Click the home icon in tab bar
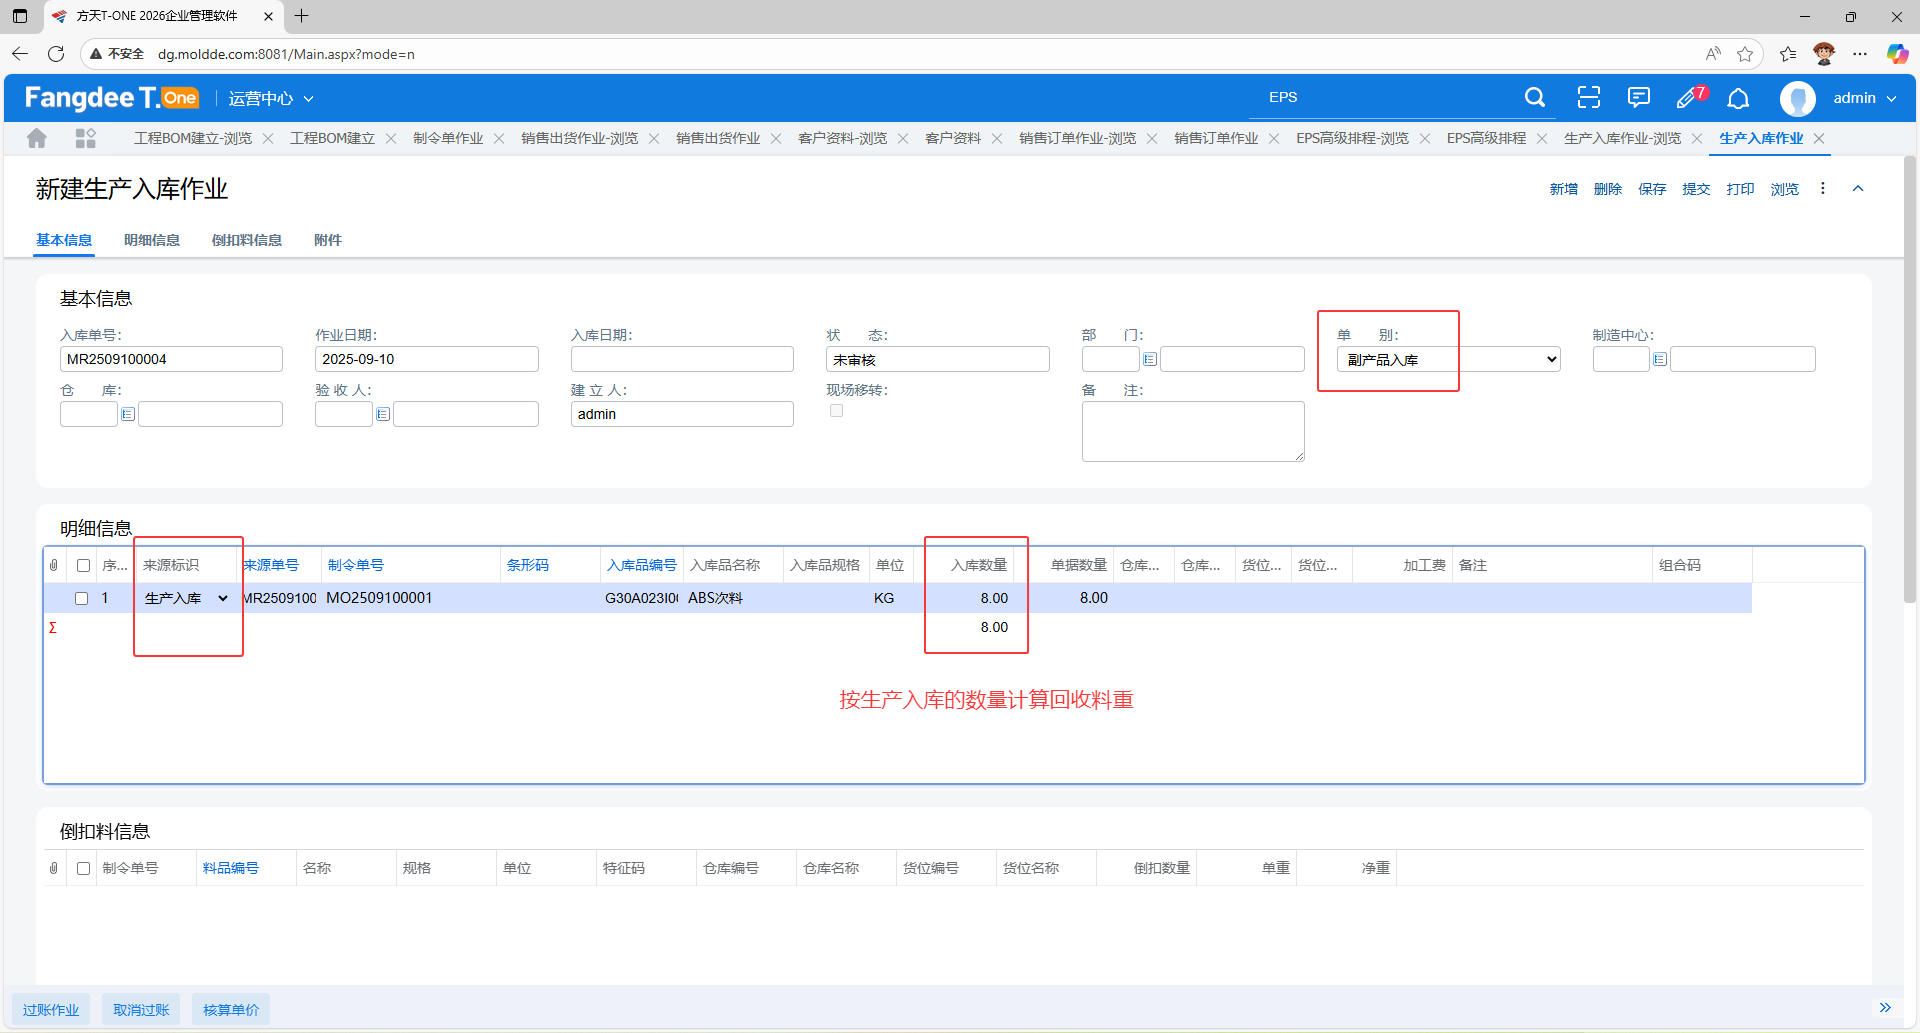Viewport: 1920px width, 1033px height. click(x=37, y=139)
